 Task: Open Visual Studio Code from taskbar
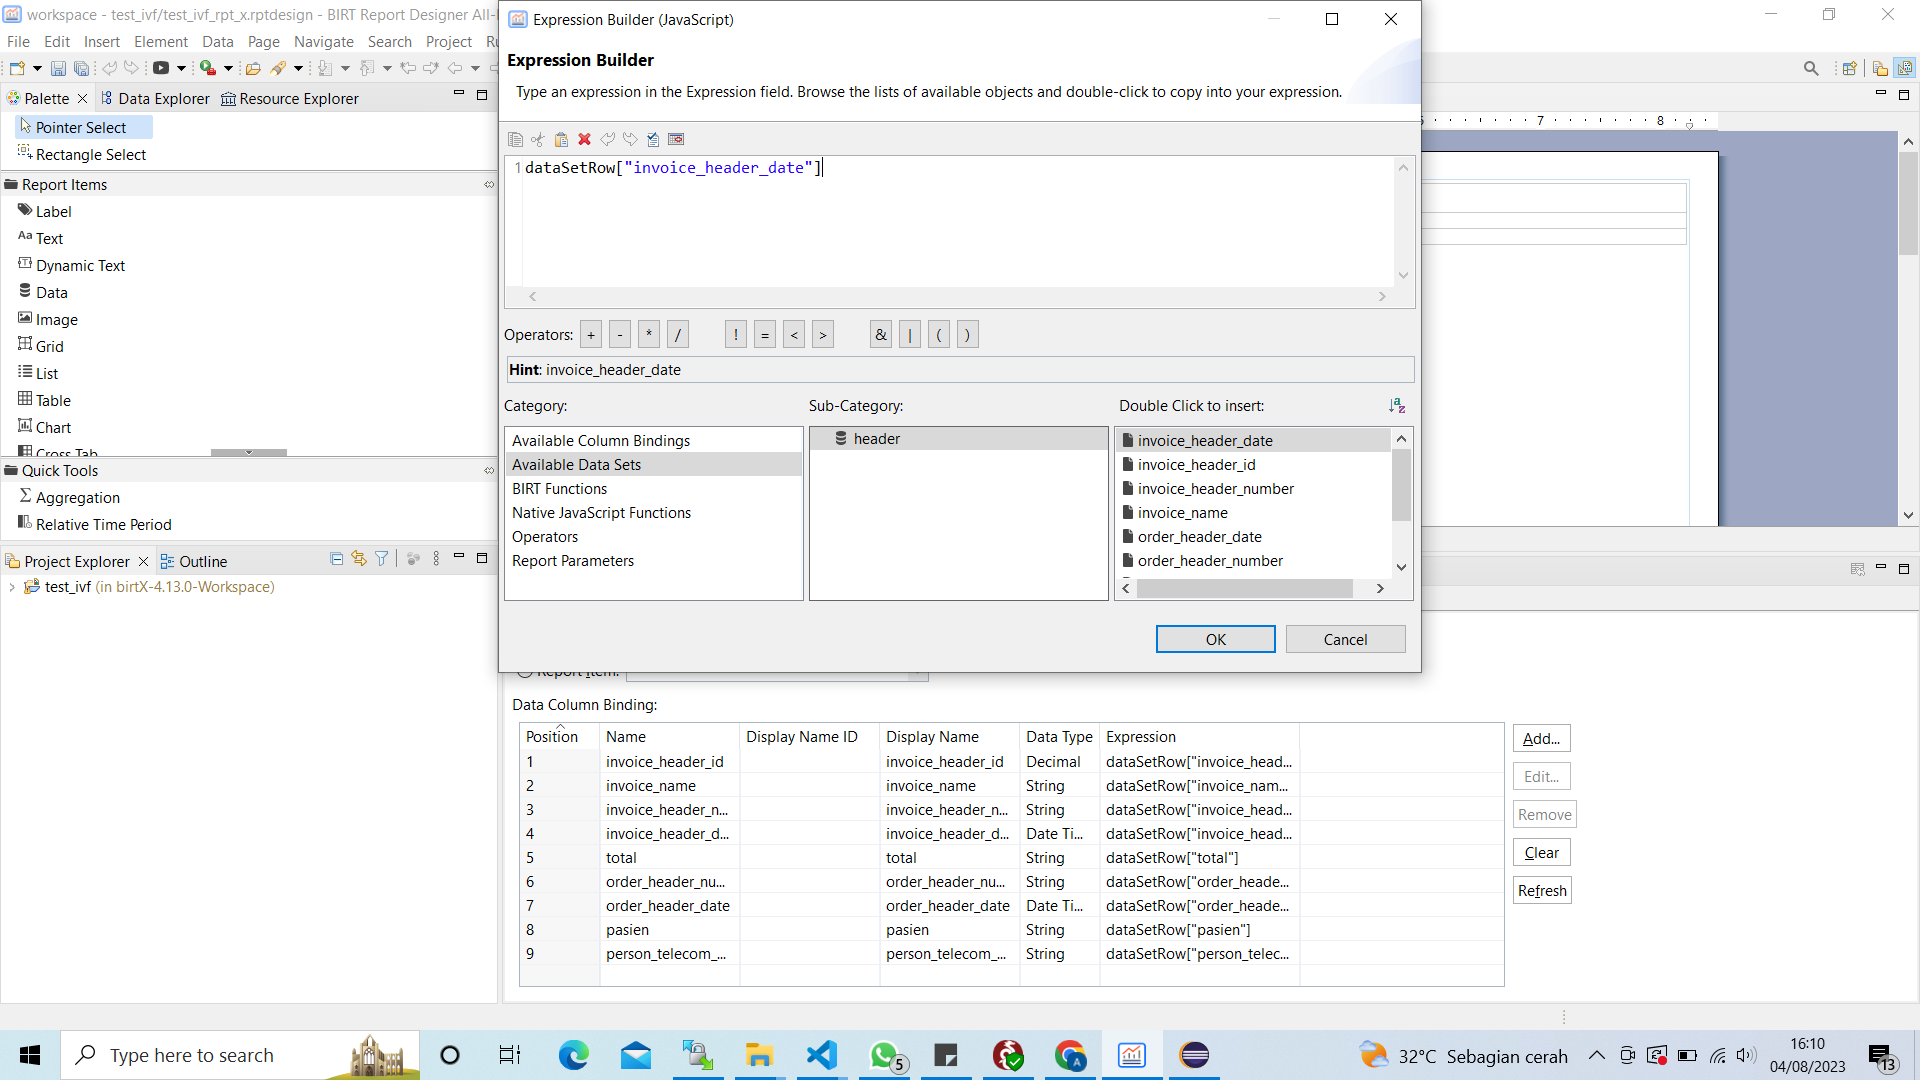tap(822, 1055)
